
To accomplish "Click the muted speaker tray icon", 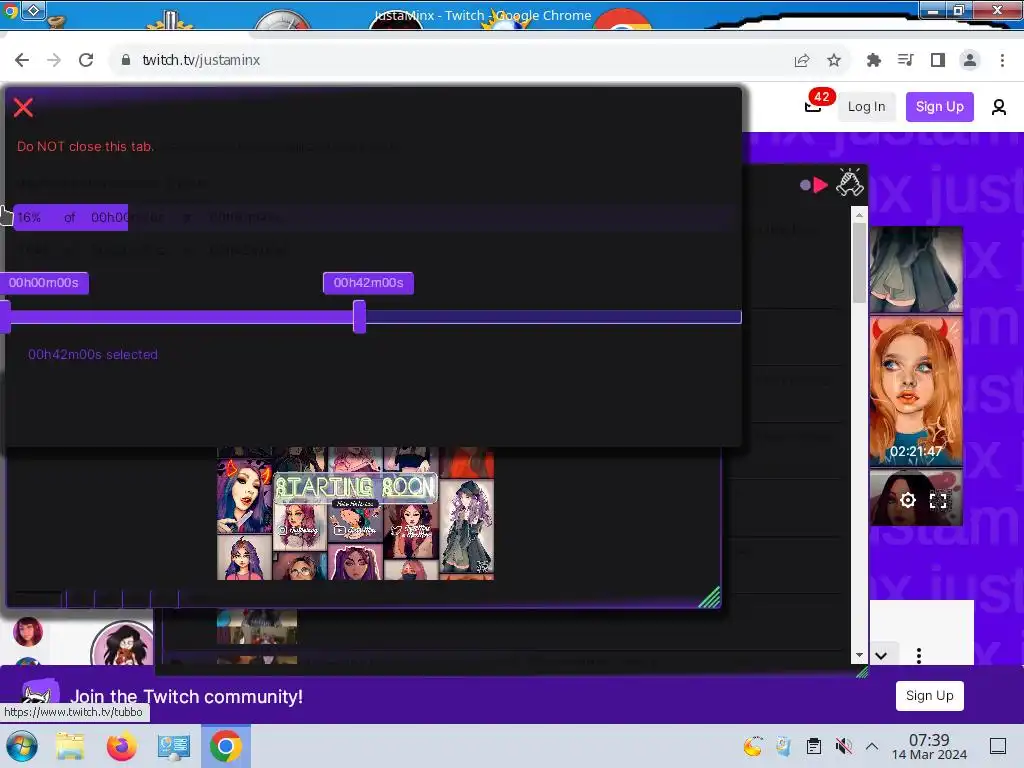I will click(x=844, y=746).
